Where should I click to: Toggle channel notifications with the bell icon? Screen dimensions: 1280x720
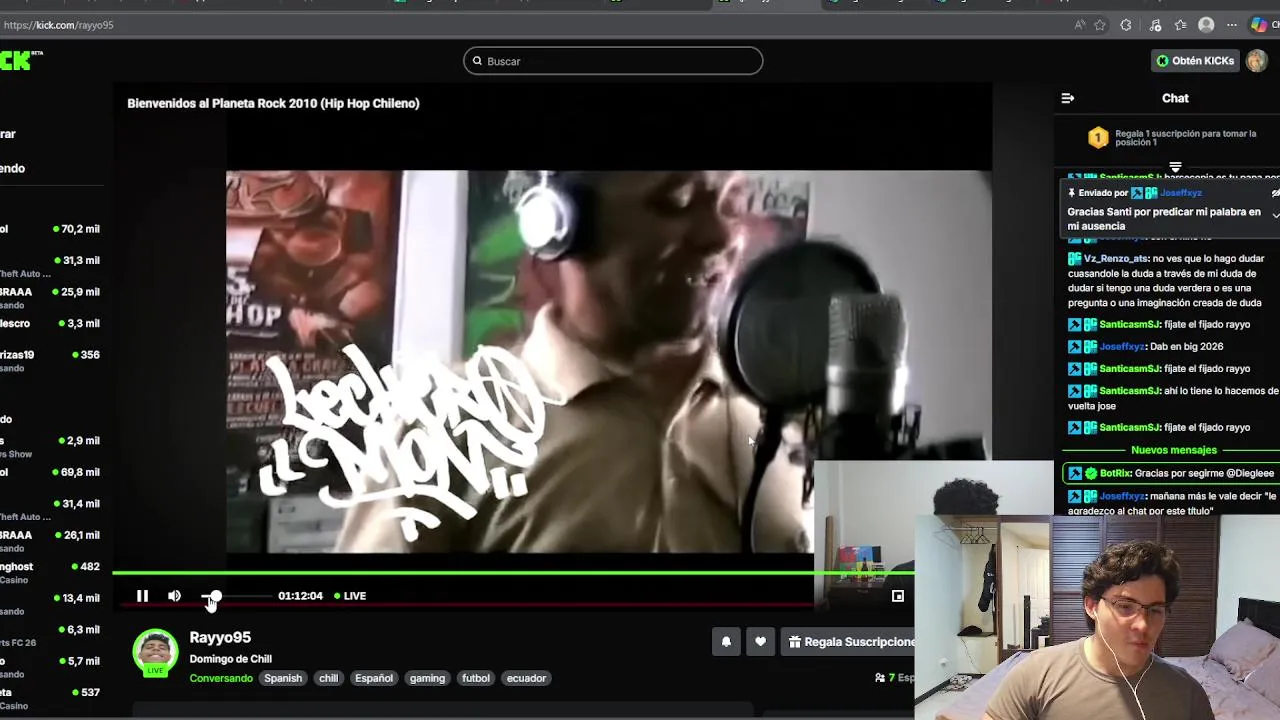(x=726, y=642)
